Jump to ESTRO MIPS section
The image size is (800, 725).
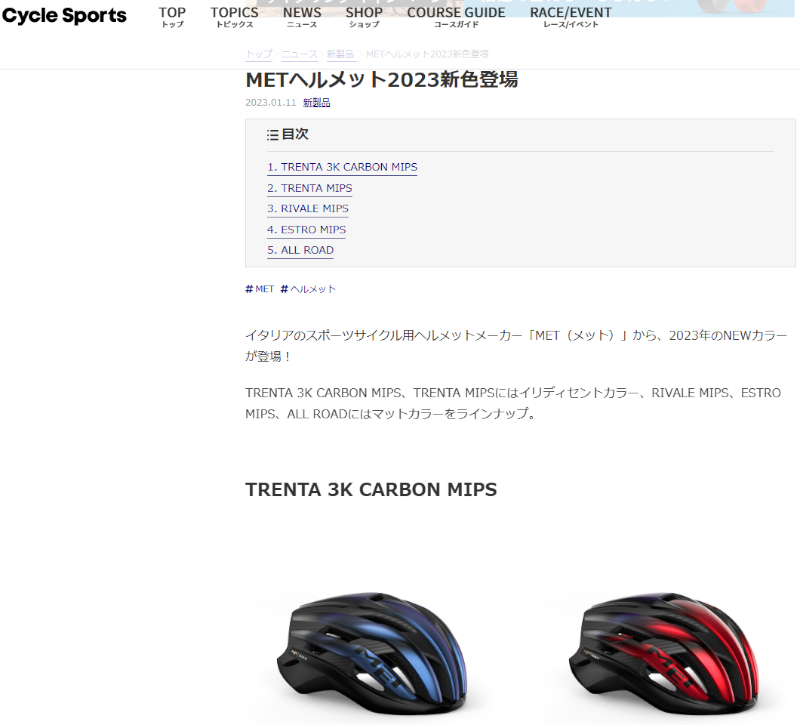coord(307,230)
